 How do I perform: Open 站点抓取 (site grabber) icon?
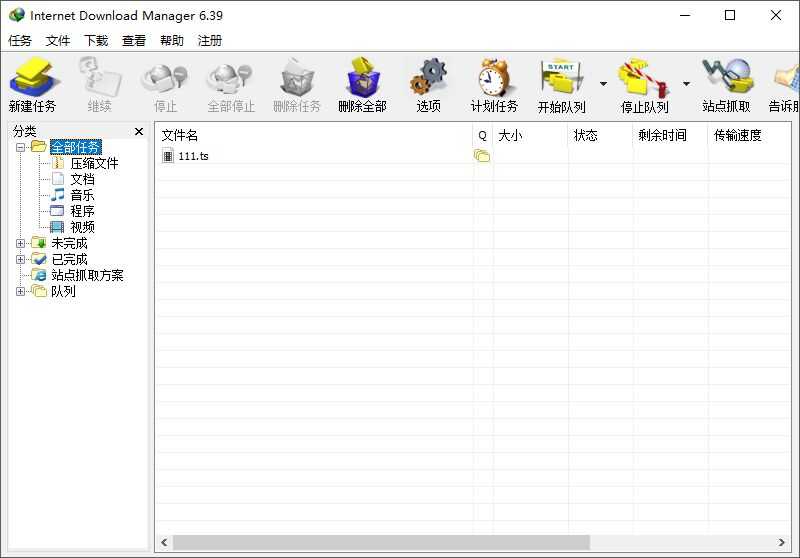[727, 78]
